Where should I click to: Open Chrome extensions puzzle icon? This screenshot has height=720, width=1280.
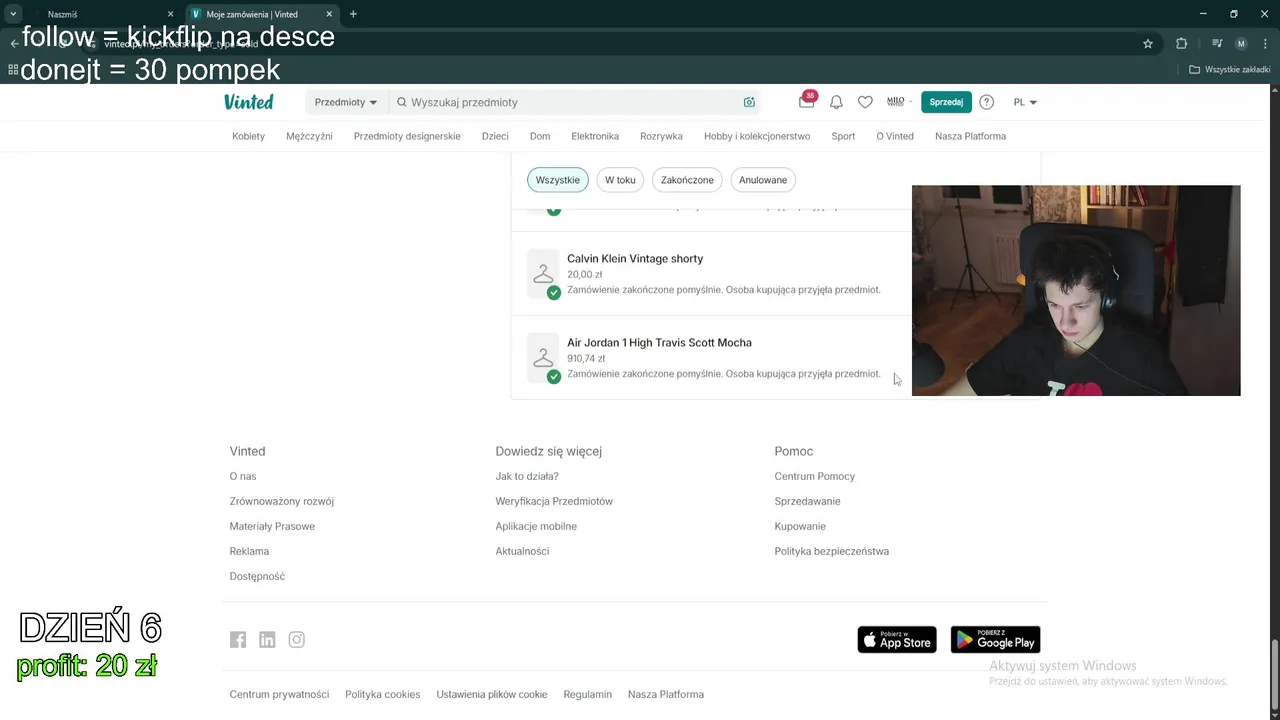1181,43
